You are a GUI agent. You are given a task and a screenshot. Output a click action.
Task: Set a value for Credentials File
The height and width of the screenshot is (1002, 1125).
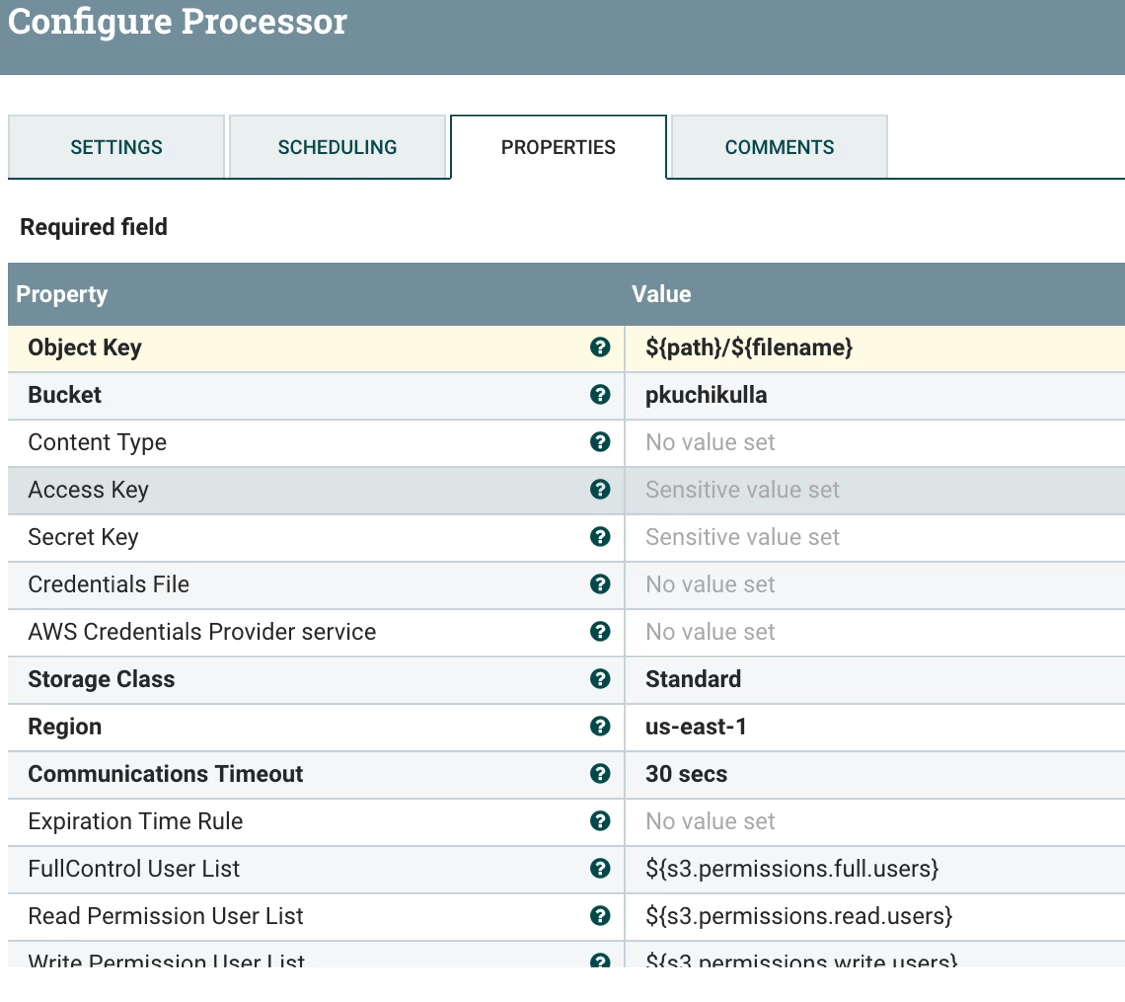click(x=875, y=585)
